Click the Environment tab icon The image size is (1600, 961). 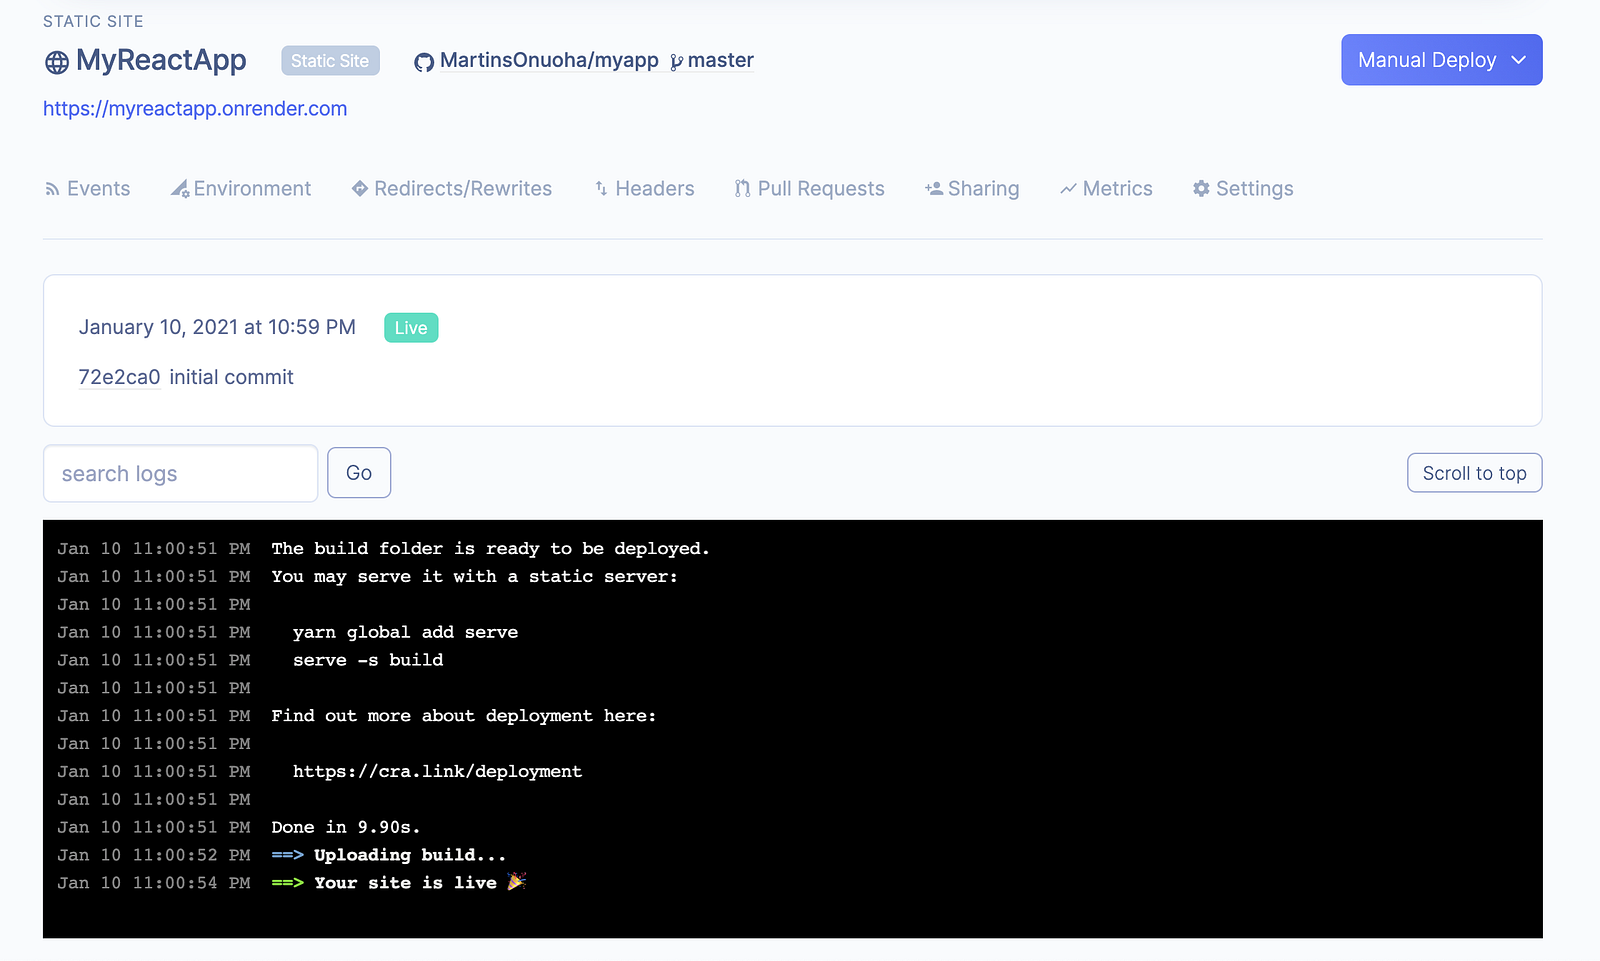(x=180, y=189)
